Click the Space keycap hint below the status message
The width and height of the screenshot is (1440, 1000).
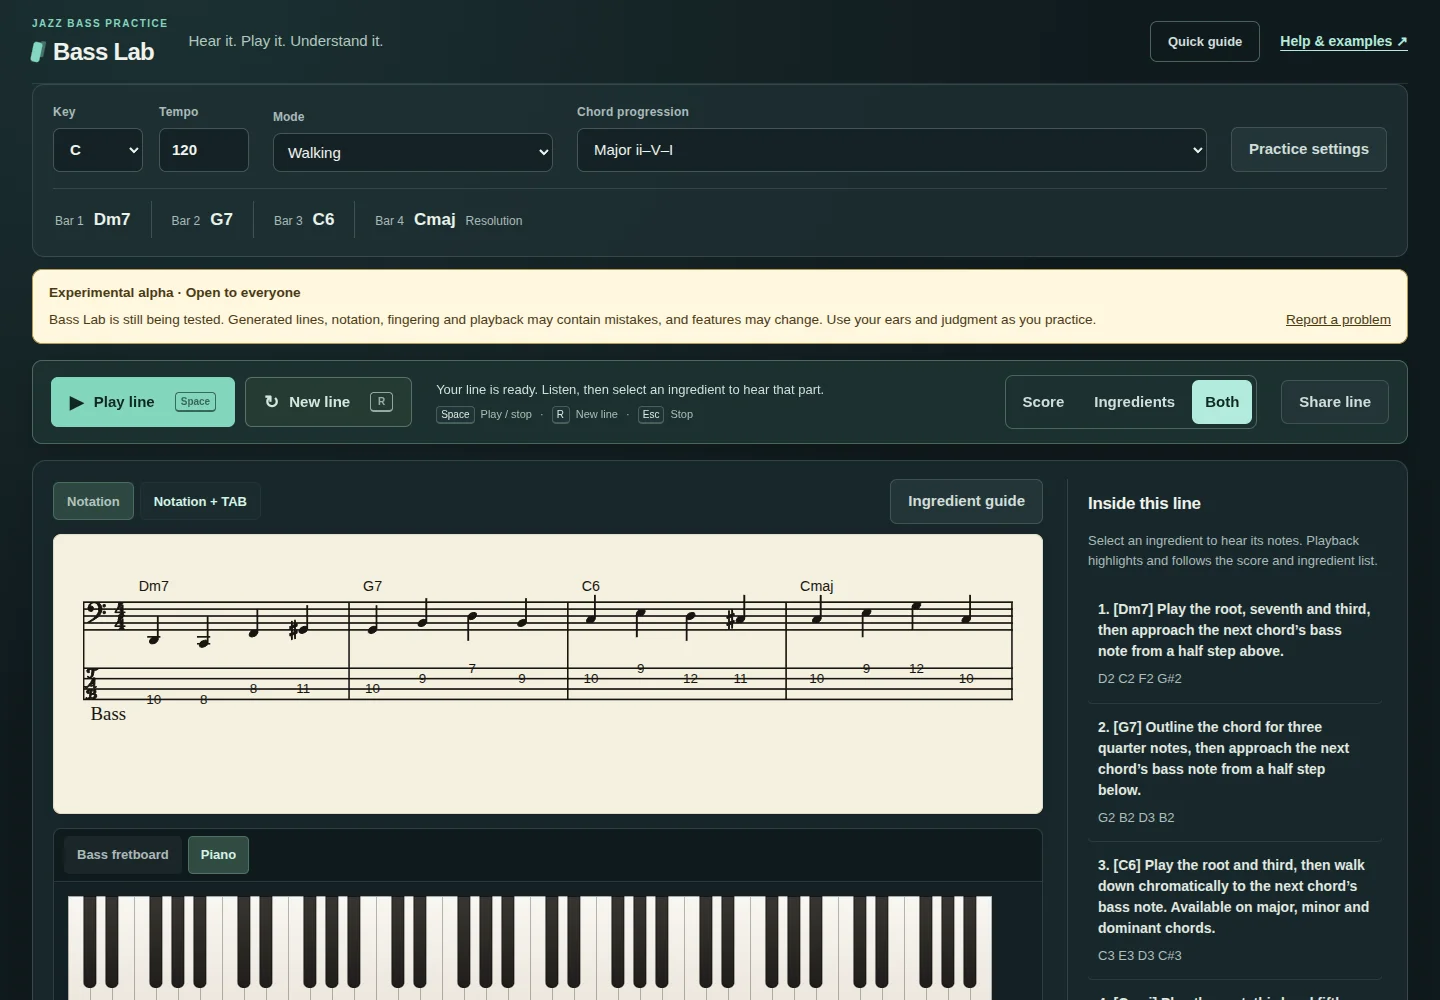[x=455, y=414]
